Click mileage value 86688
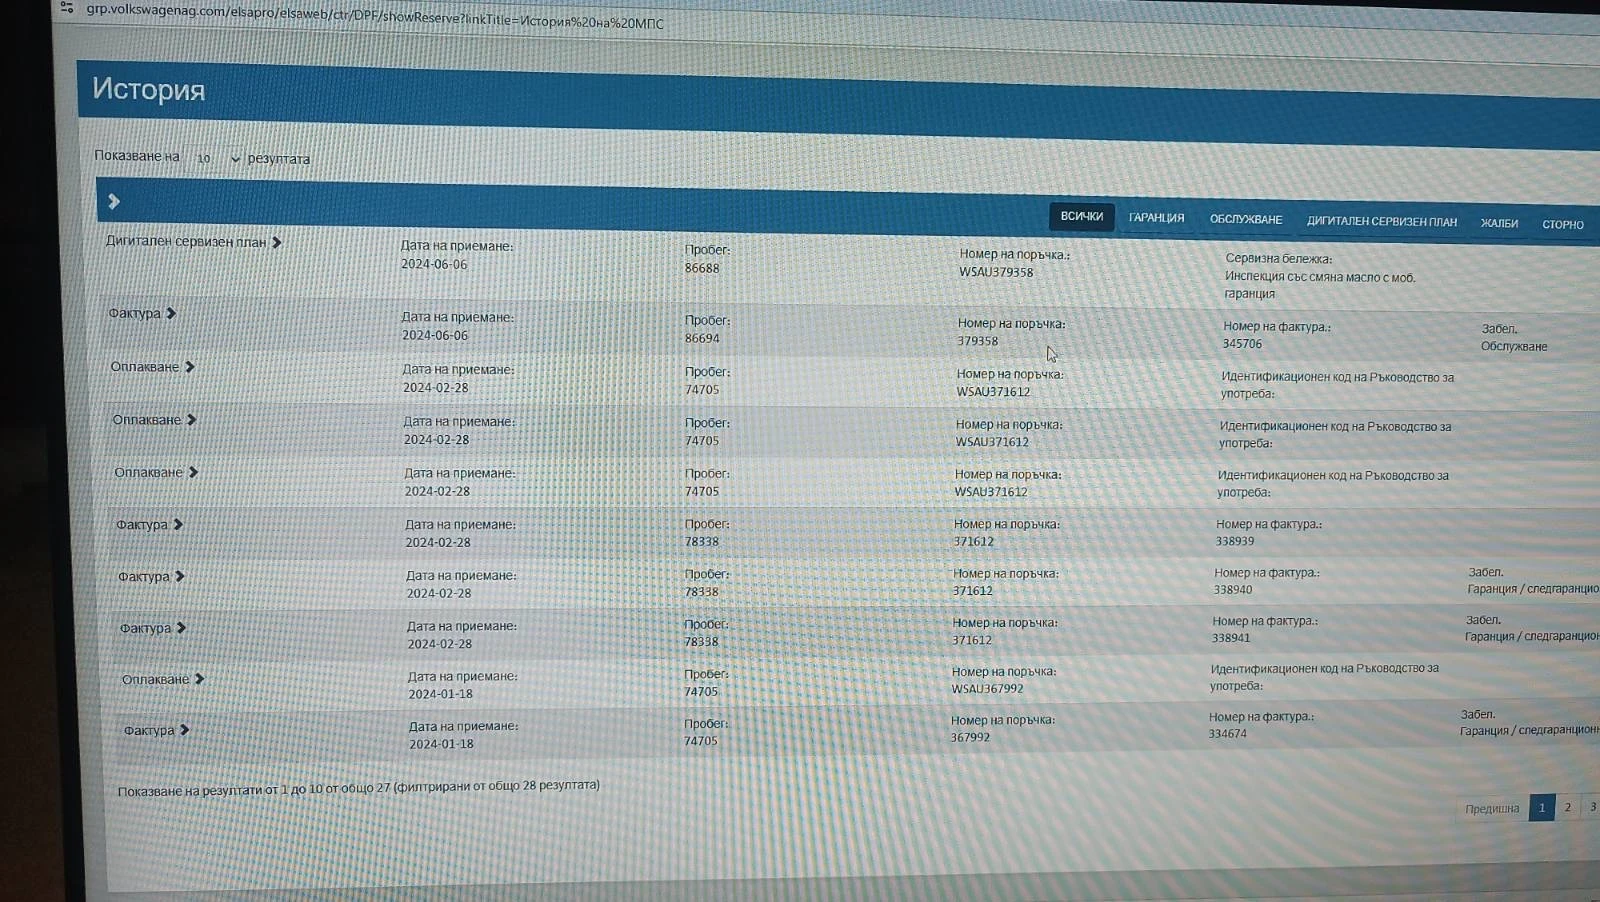 (702, 268)
